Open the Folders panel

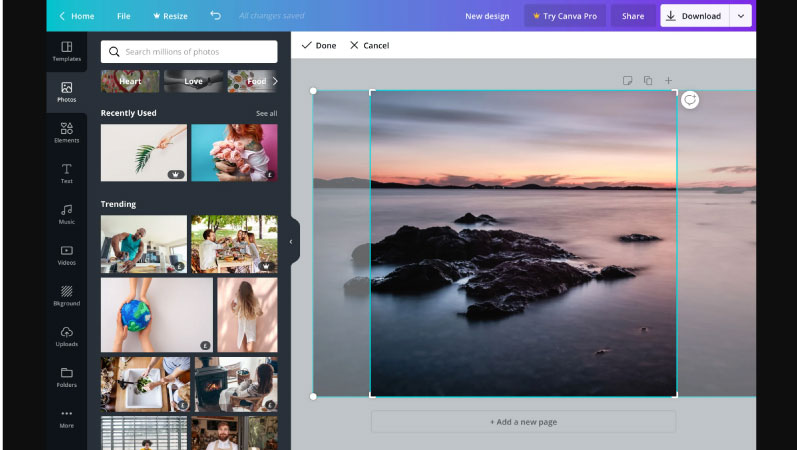66,378
